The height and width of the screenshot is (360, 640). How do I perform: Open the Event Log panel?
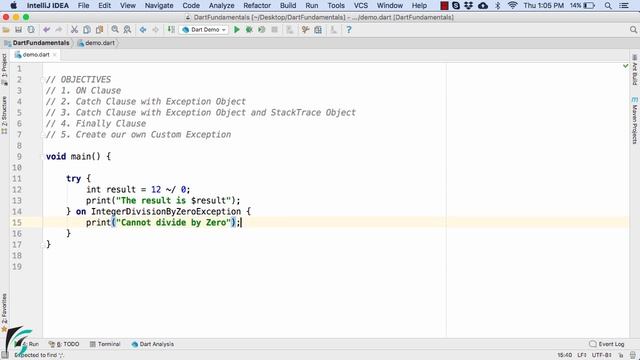607,344
